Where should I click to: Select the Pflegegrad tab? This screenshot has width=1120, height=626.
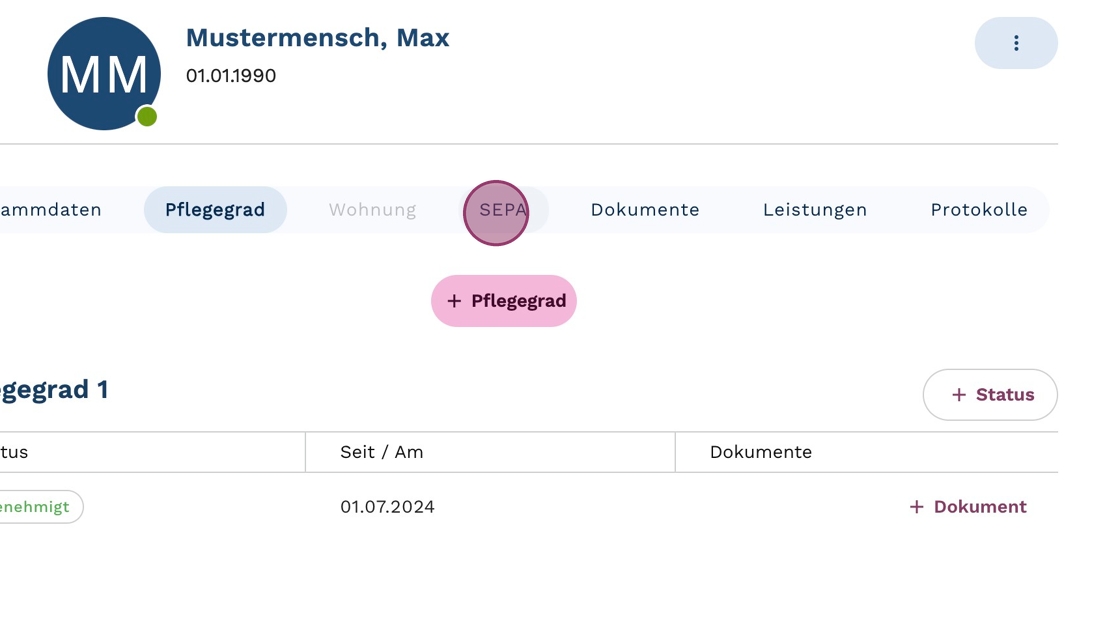coord(215,210)
